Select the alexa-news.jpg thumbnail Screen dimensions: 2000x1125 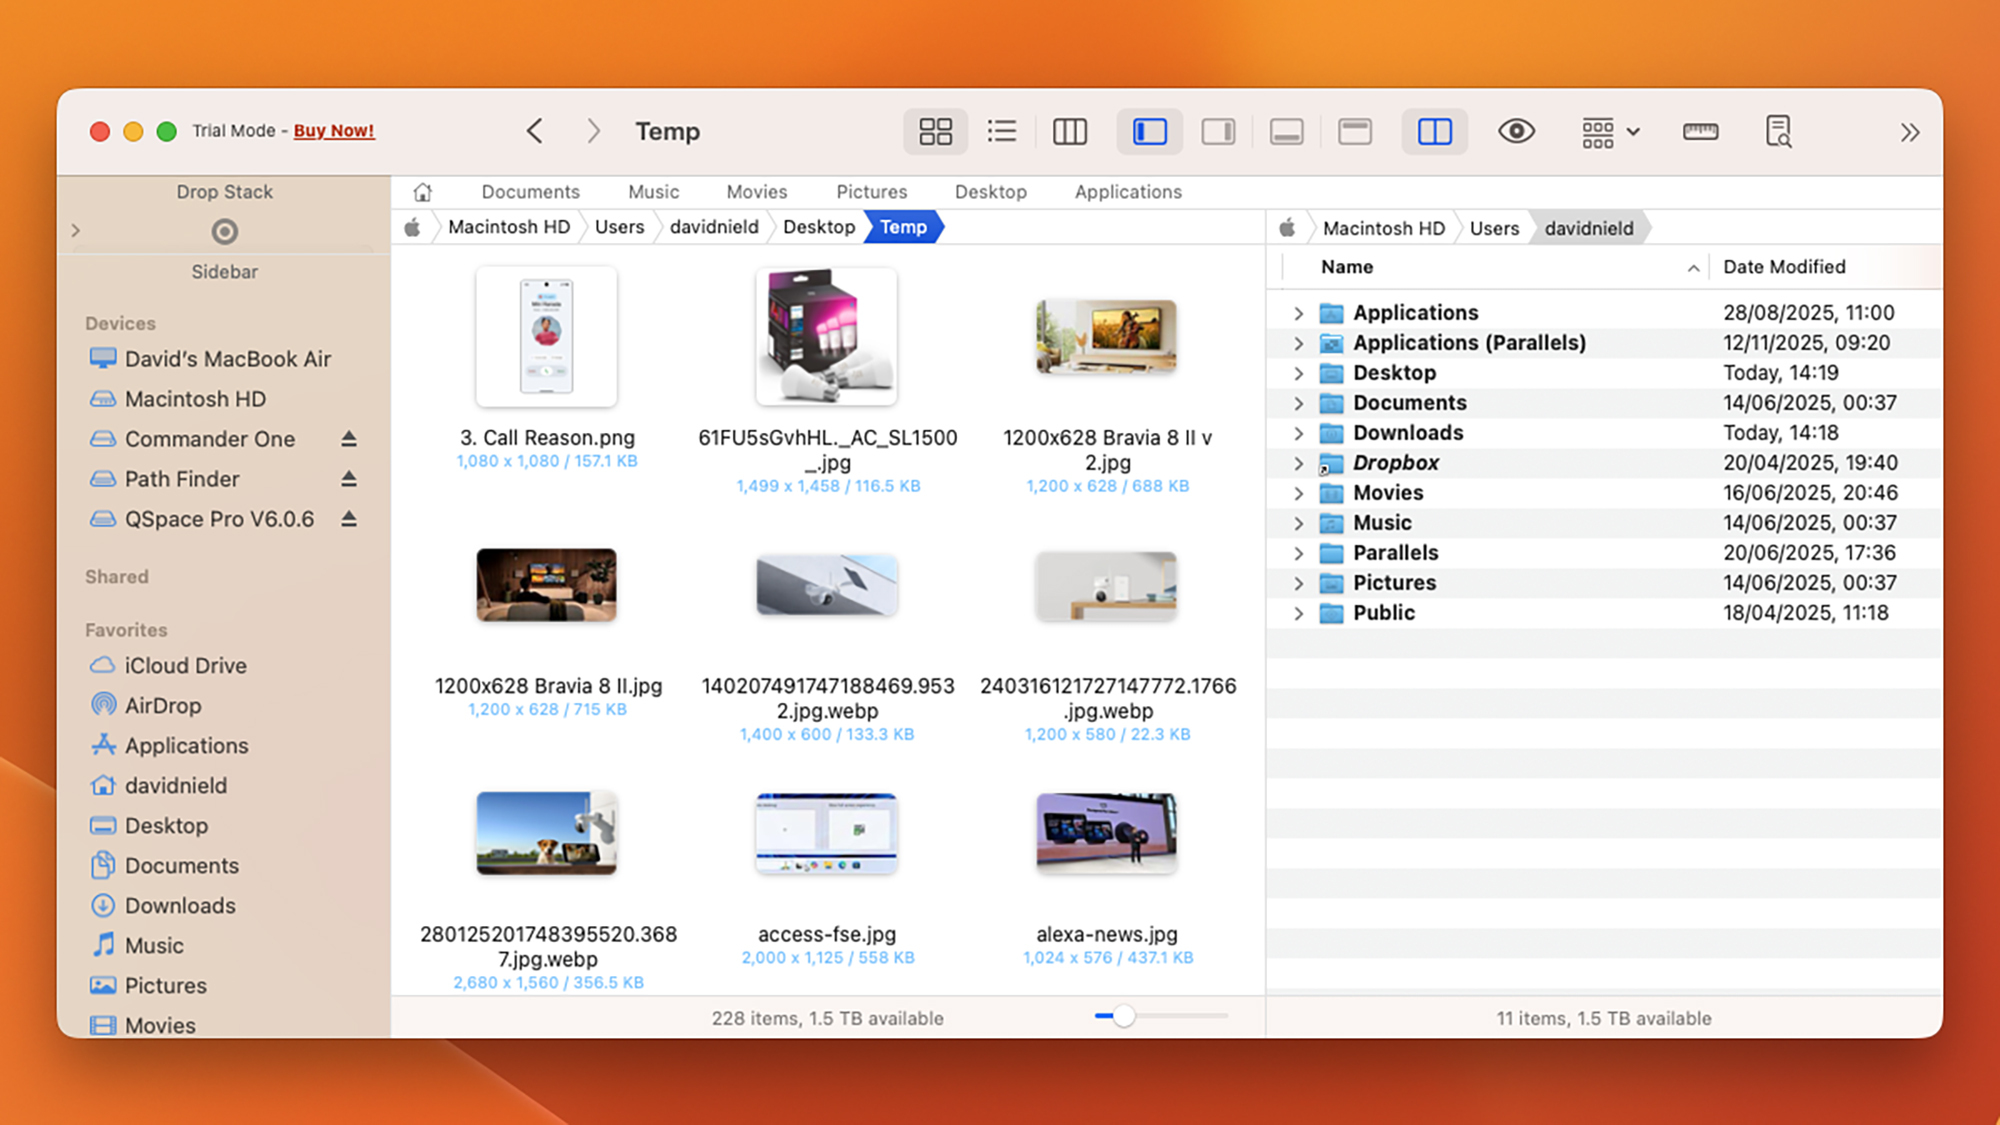(1106, 833)
